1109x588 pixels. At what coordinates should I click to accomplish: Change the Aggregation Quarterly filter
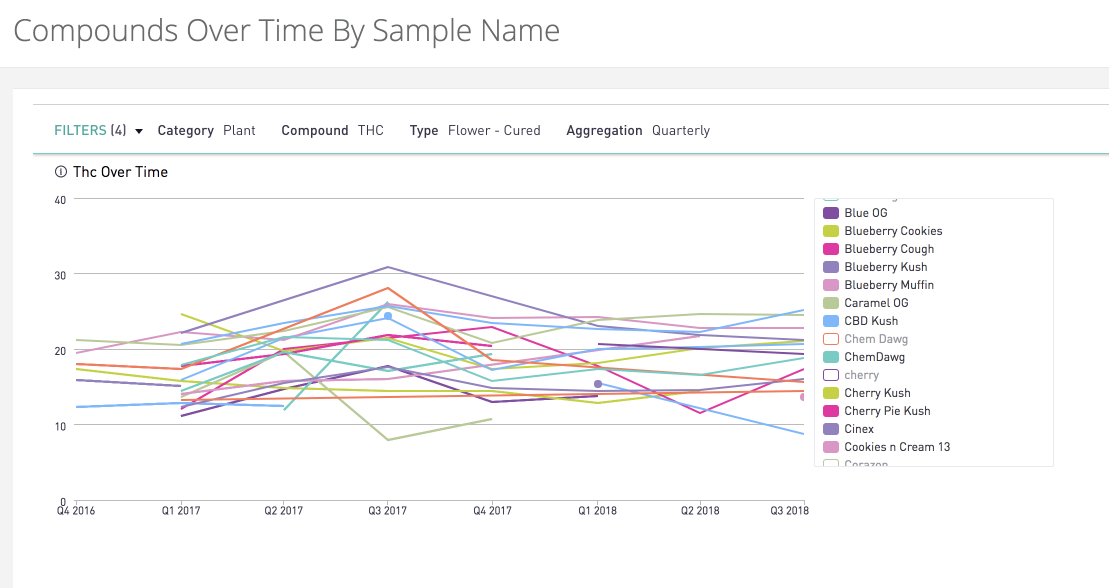click(638, 130)
